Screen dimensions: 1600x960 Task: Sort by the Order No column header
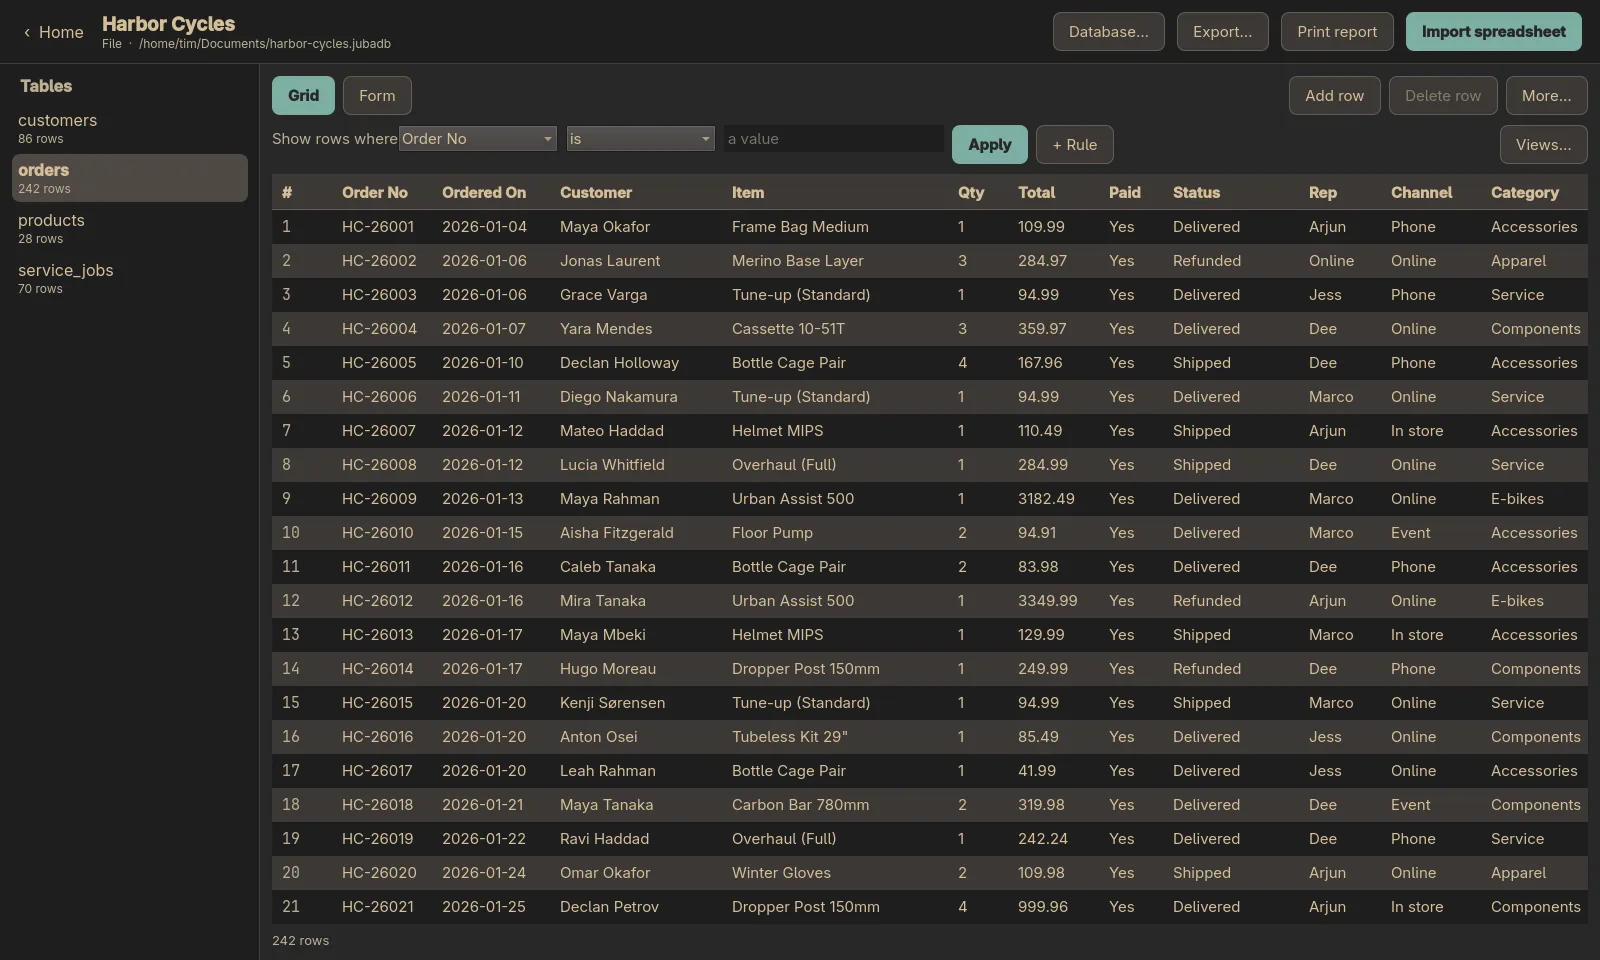click(375, 193)
